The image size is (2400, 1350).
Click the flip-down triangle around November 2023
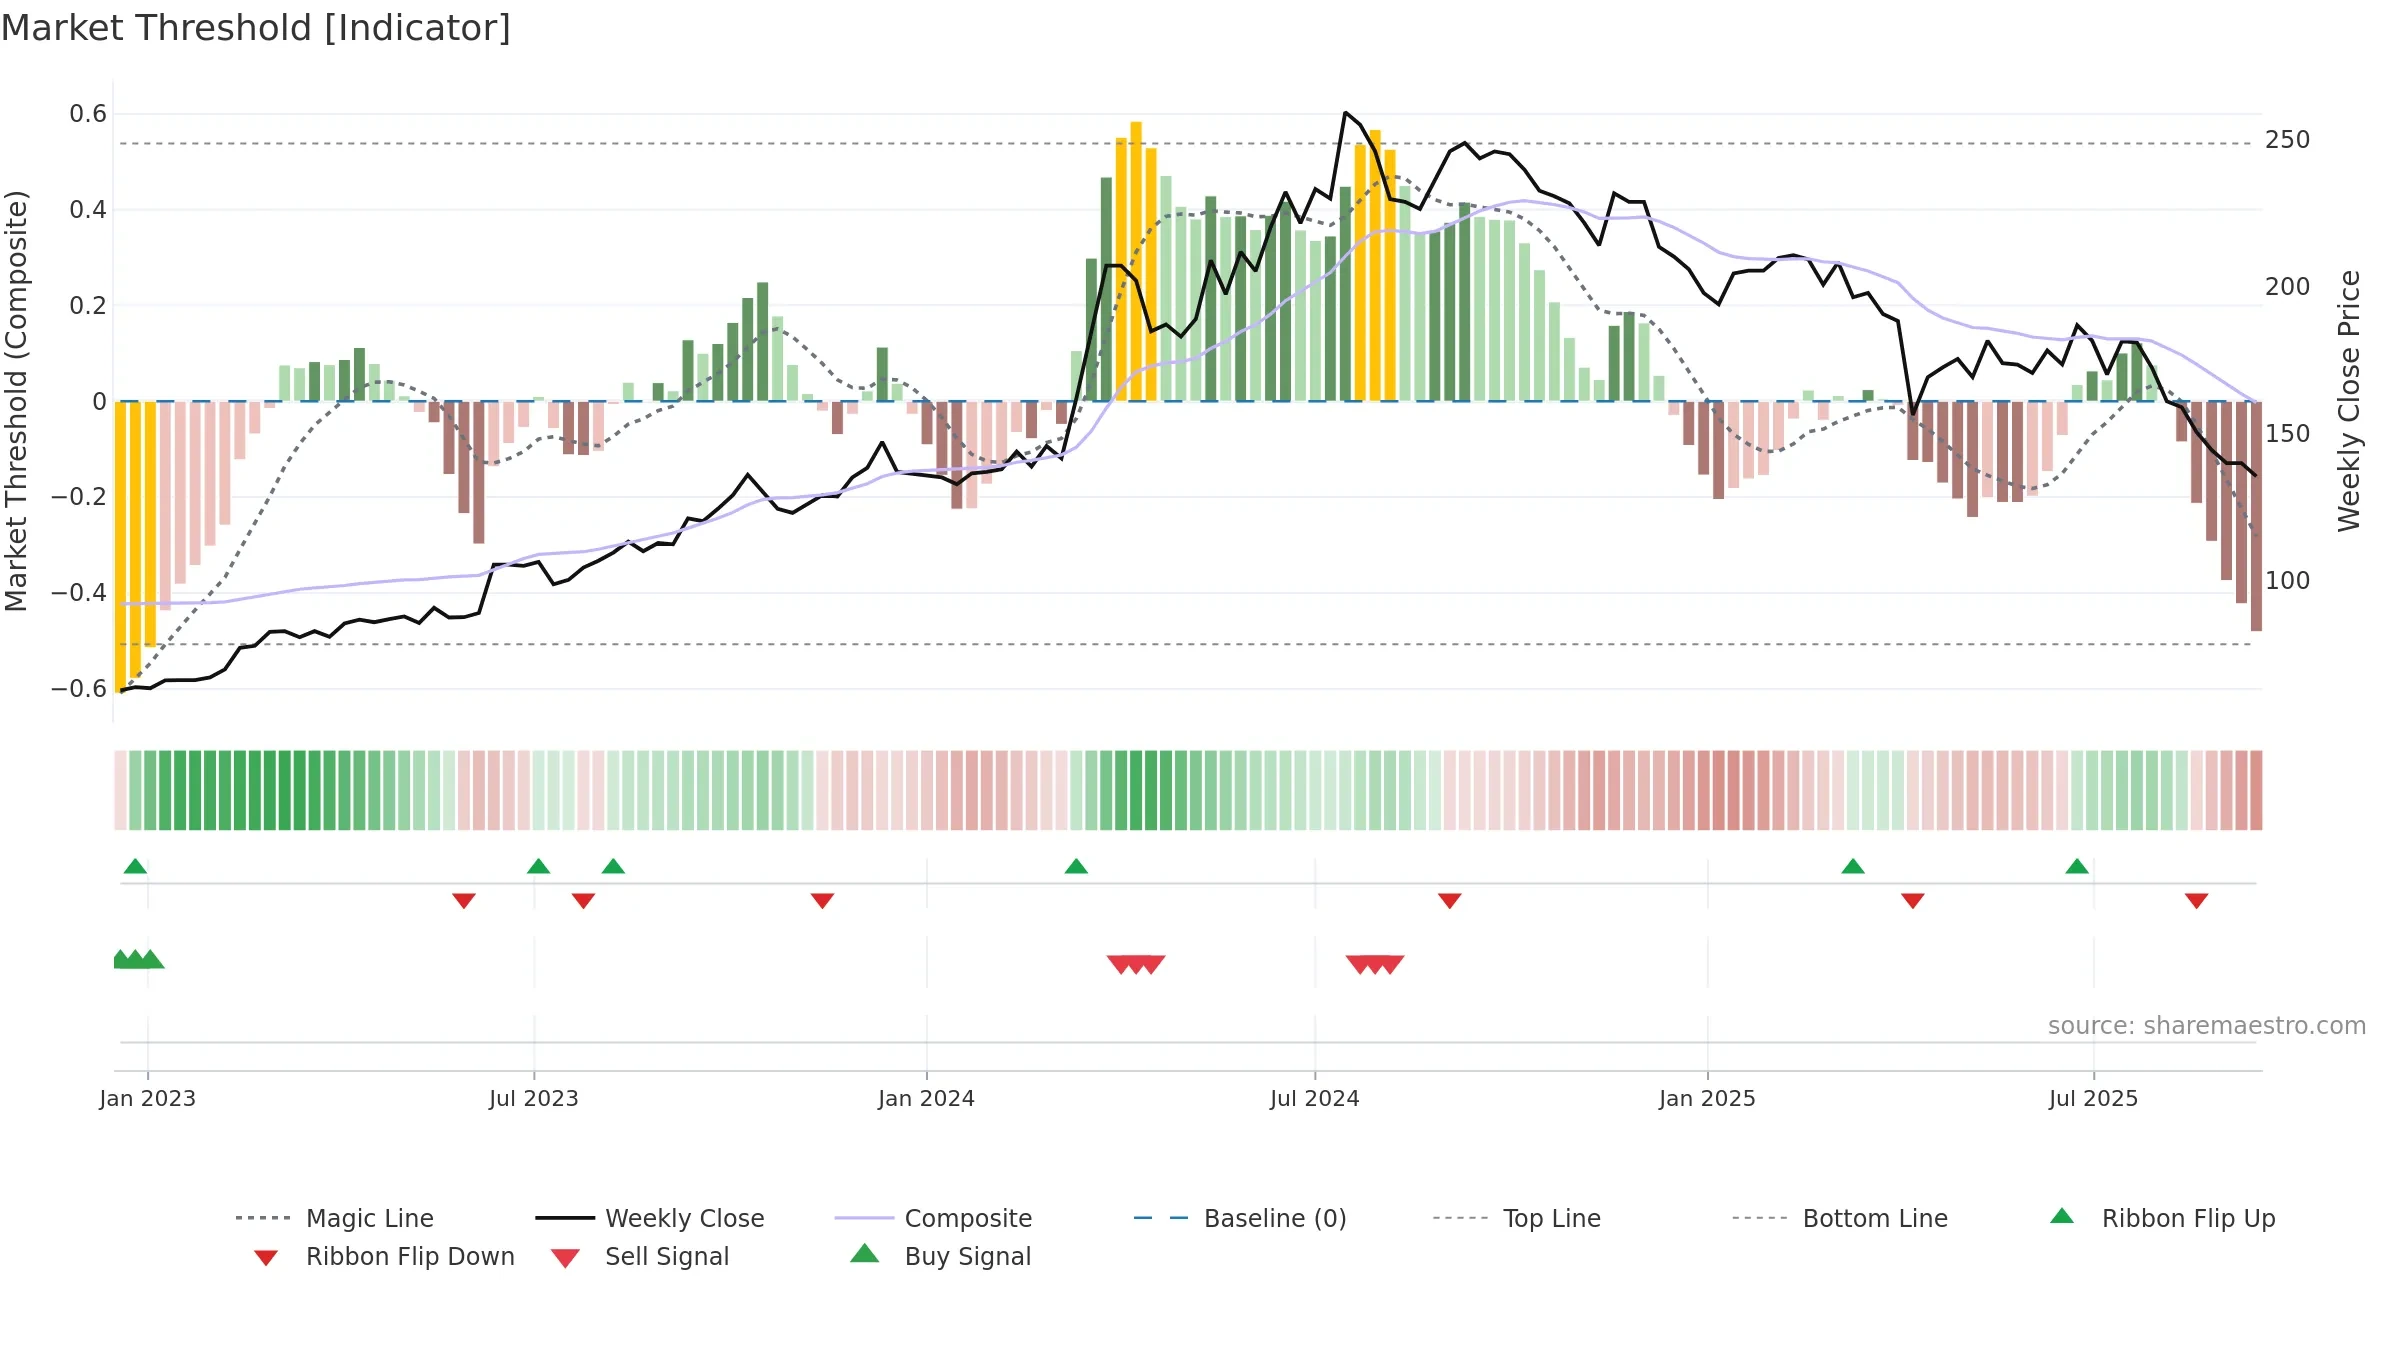coord(822,901)
